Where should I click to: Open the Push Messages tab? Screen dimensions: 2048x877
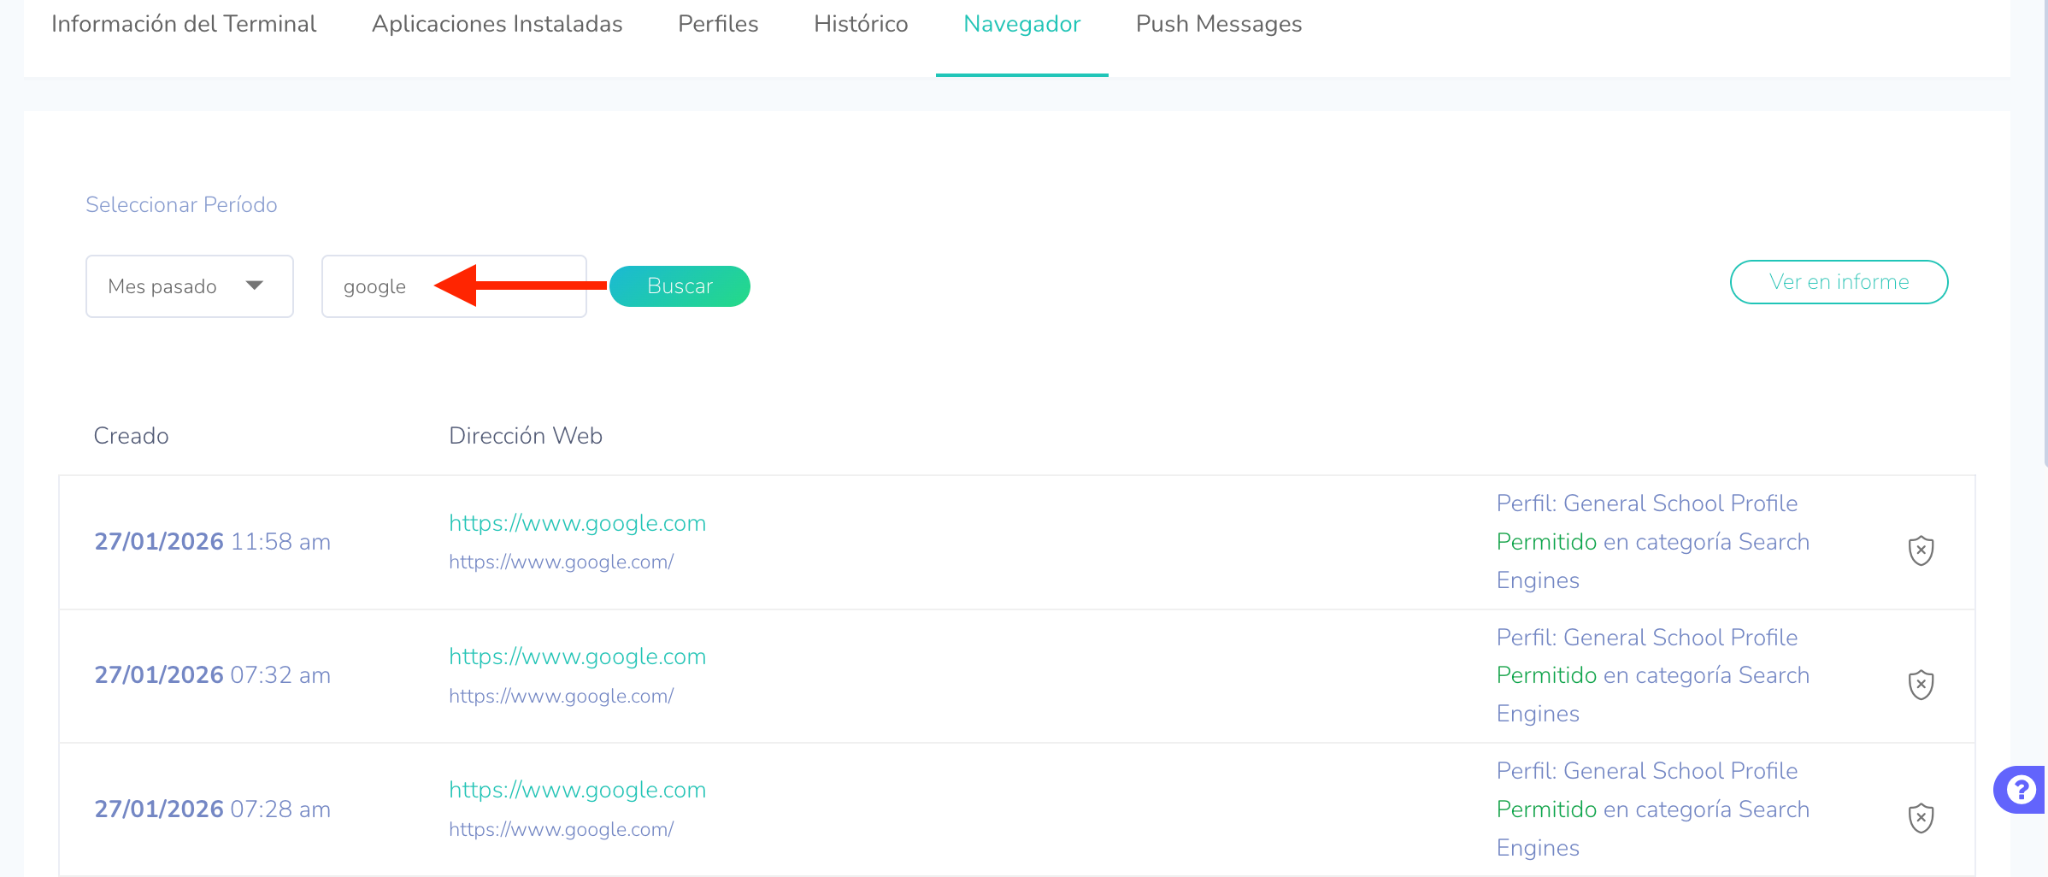pos(1218,24)
